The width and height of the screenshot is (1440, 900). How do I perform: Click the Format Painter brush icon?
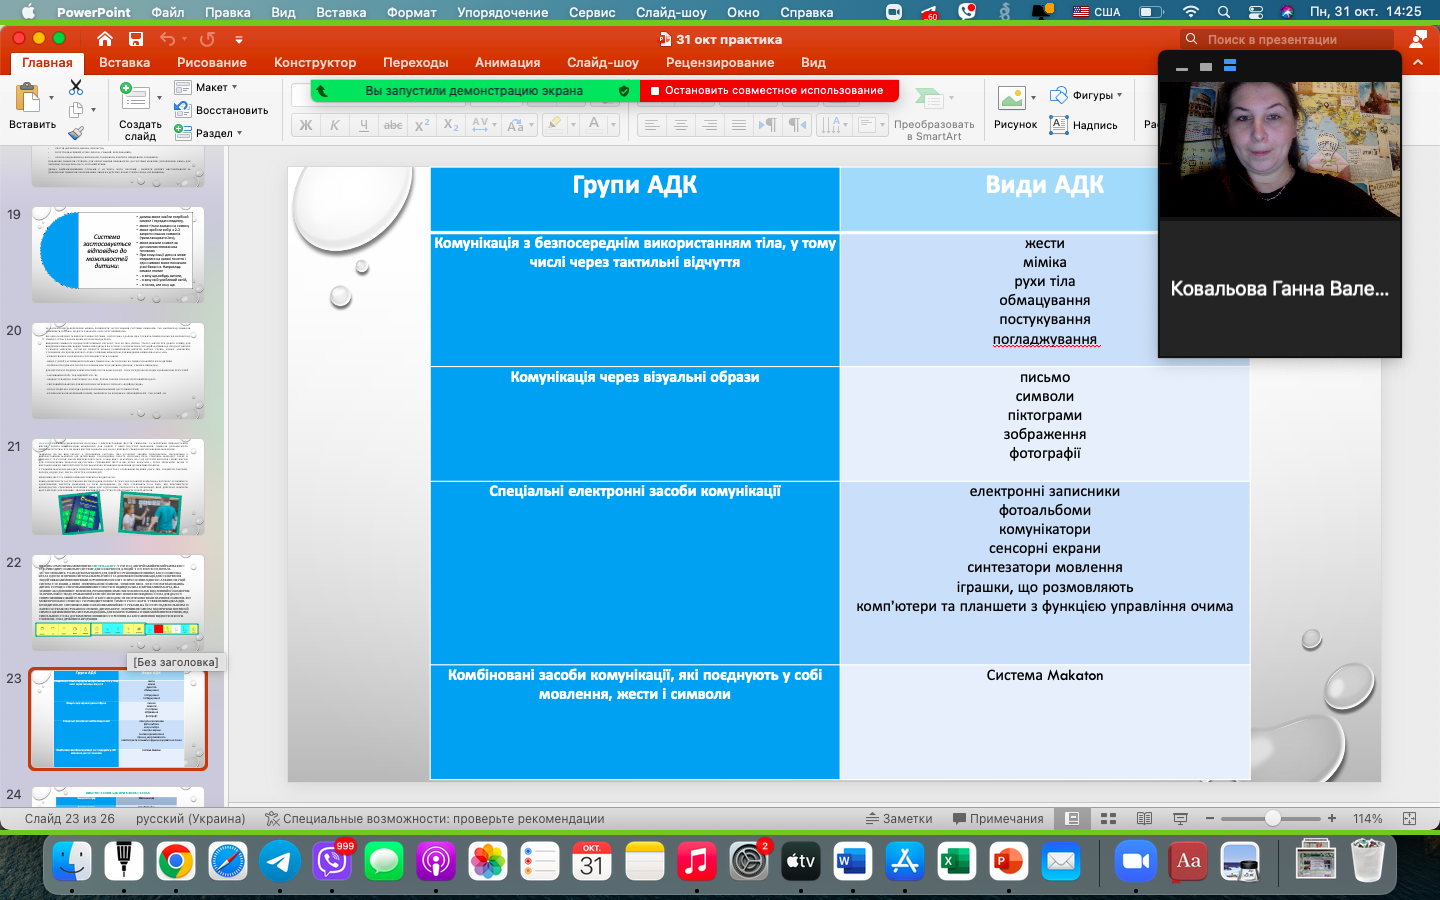click(x=76, y=133)
